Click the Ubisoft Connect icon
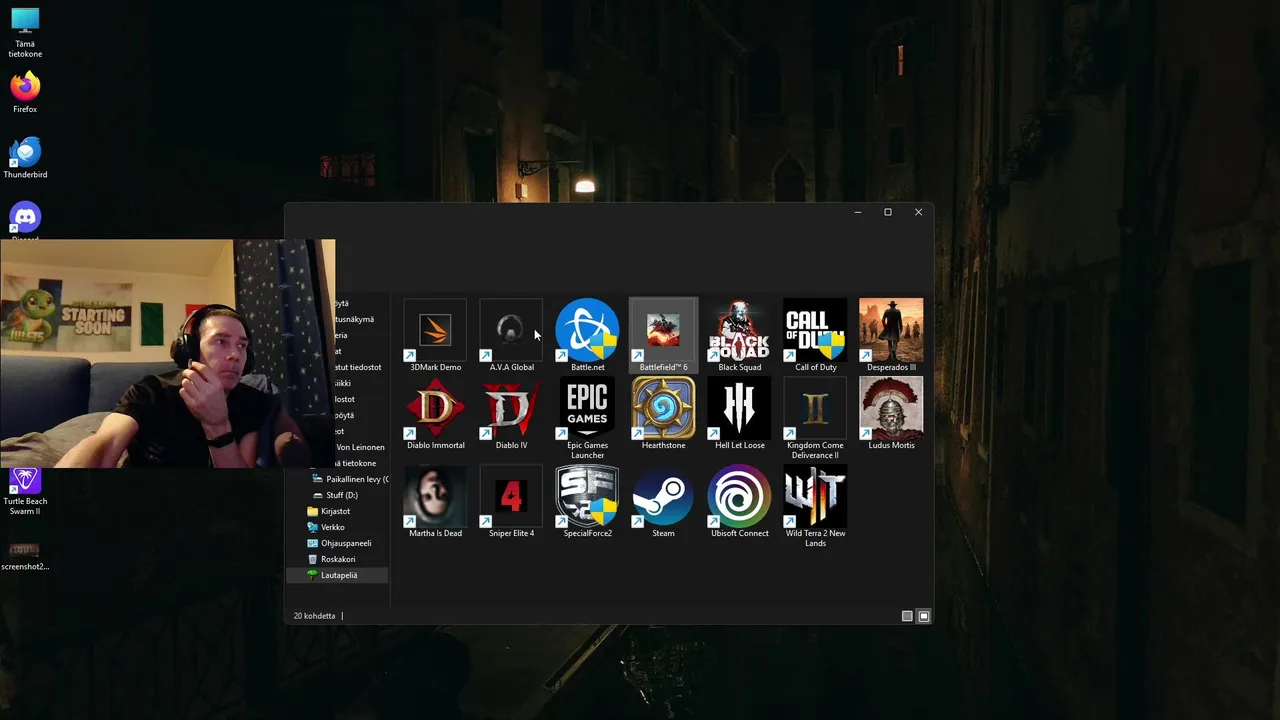Screen dimensions: 1280x720 point(739,502)
